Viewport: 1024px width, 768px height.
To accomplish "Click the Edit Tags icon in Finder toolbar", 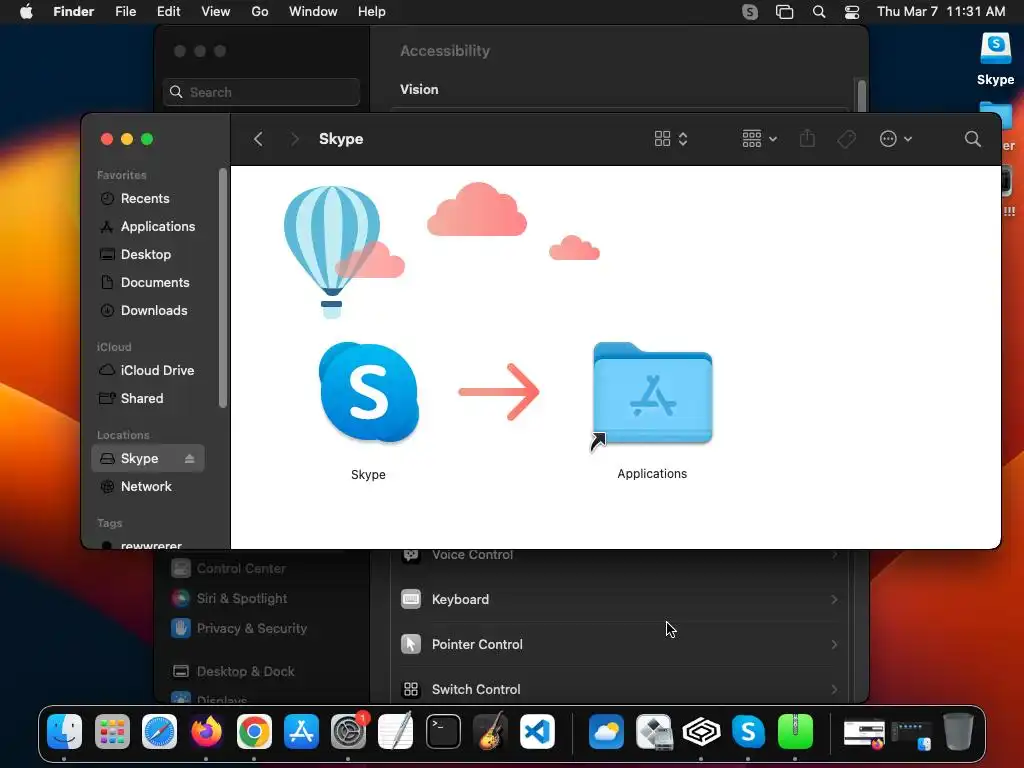I will (x=846, y=139).
